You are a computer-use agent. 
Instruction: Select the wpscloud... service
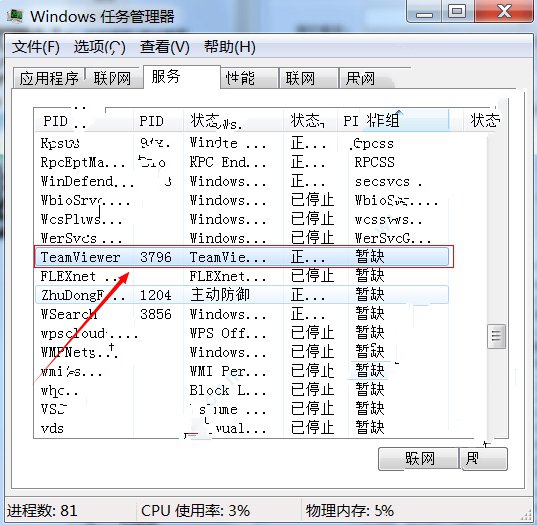89,334
